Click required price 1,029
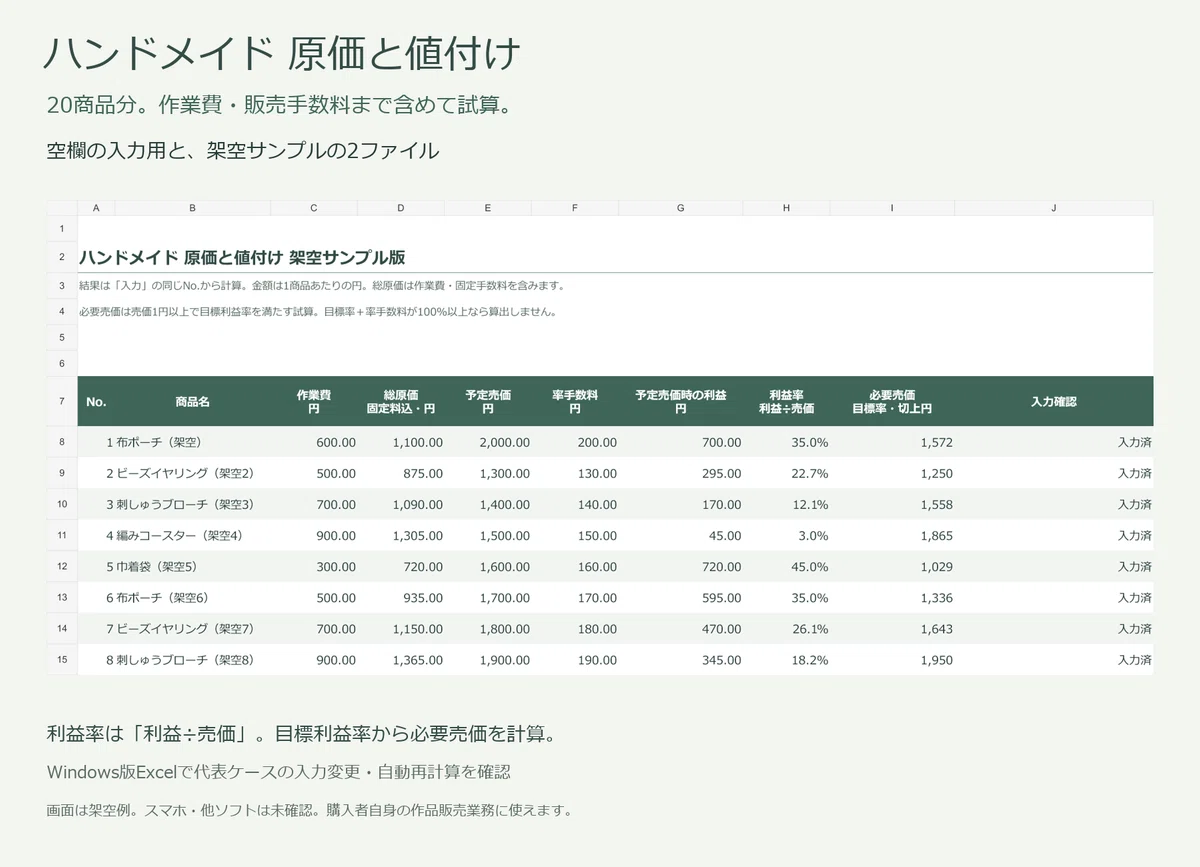 click(937, 566)
